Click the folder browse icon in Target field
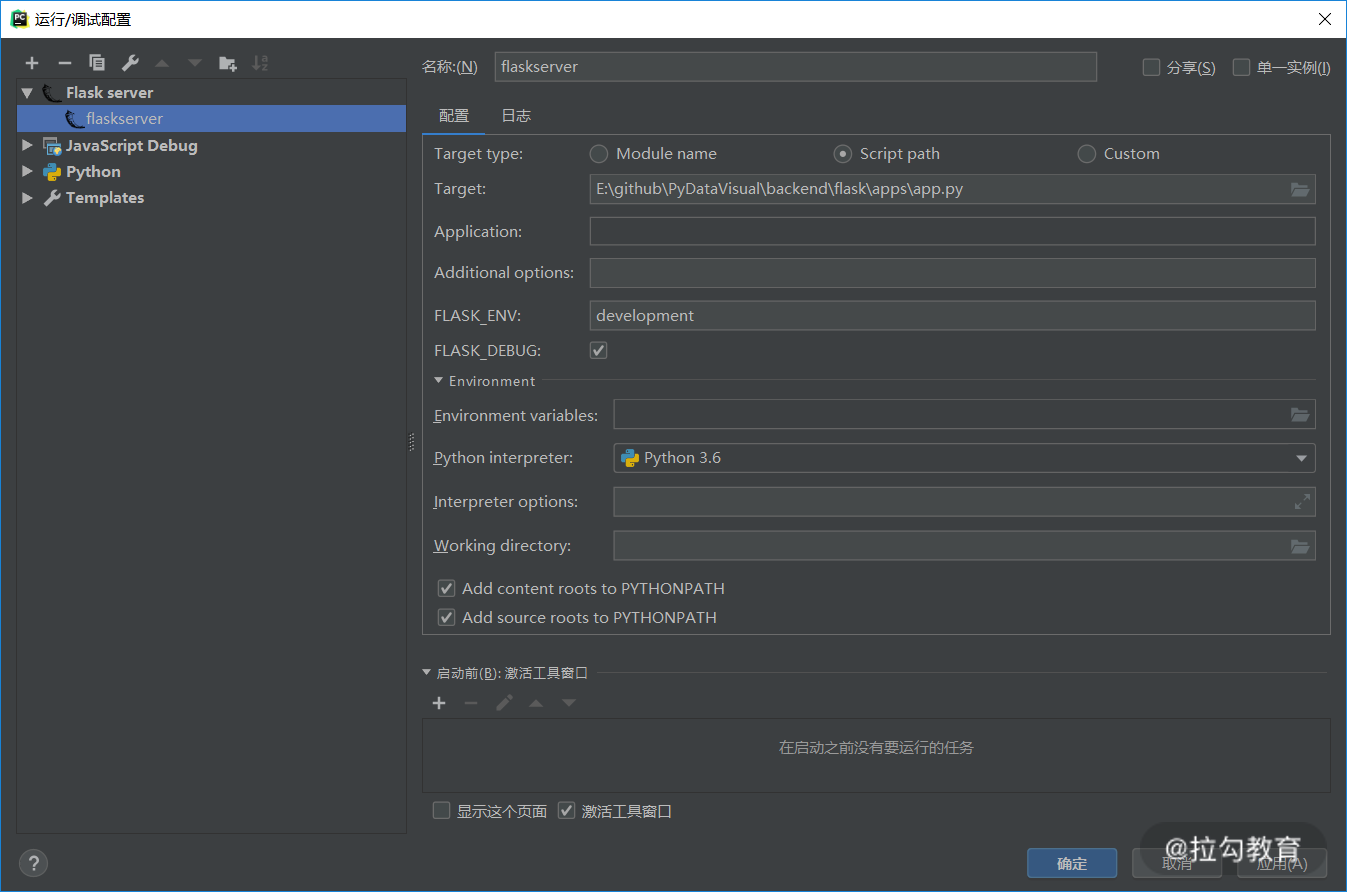 coord(1300,189)
